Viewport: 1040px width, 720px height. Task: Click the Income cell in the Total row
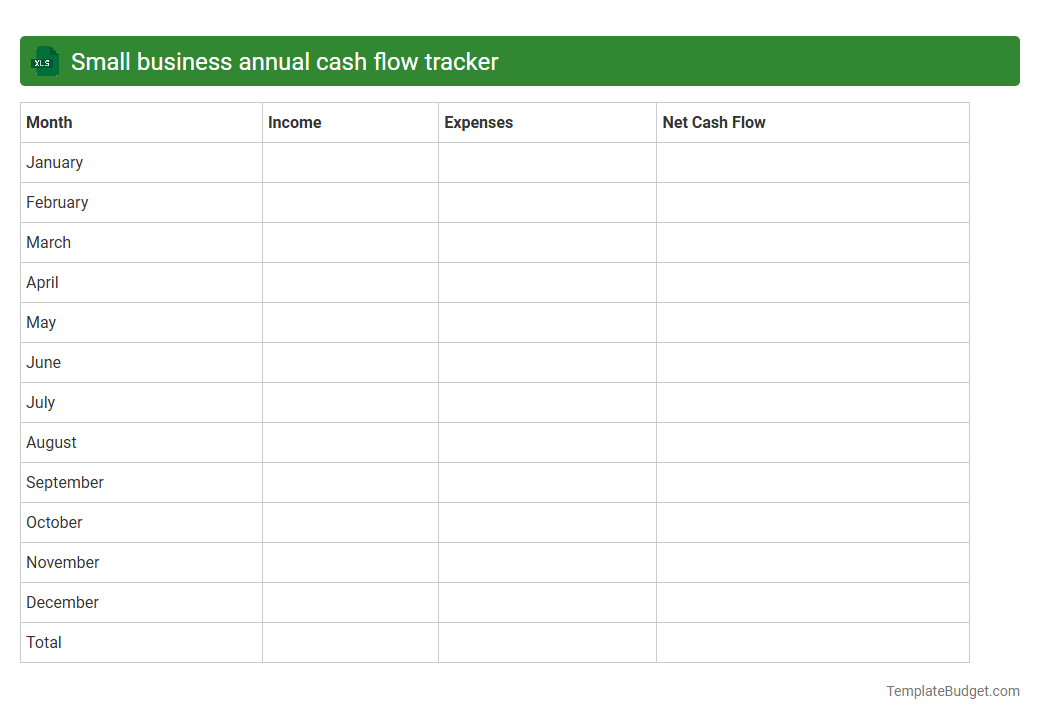(349, 642)
